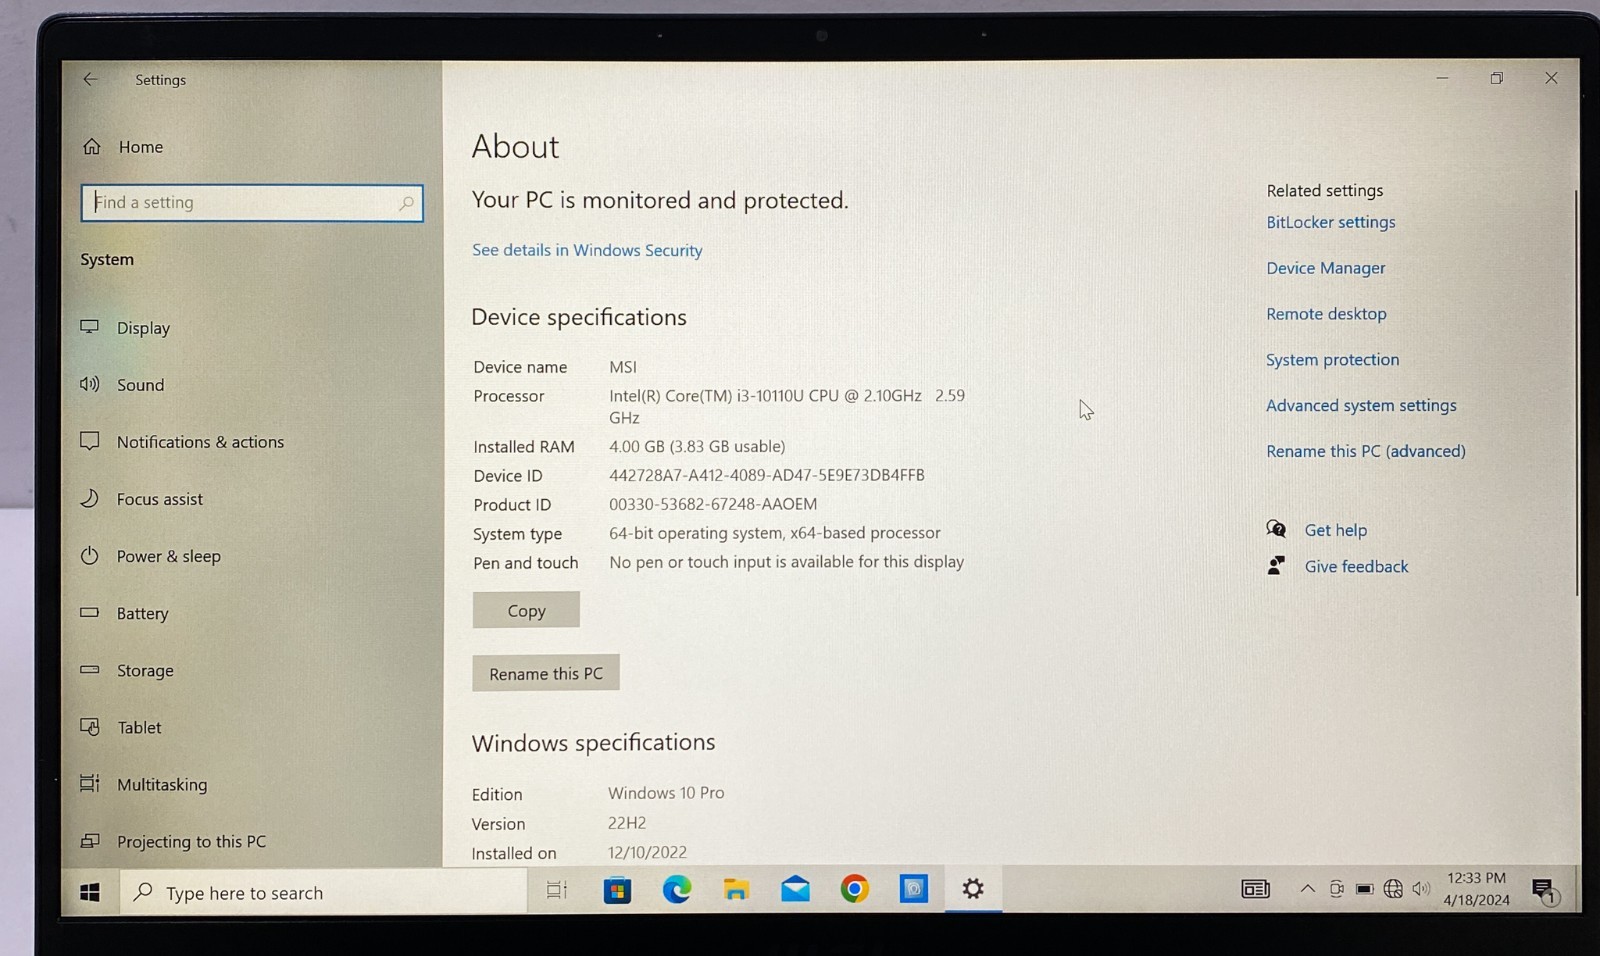The height and width of the screenshot is (956, 1600).
Task: Click the Give feedback person icon
Action: [x=1276, y=566]
